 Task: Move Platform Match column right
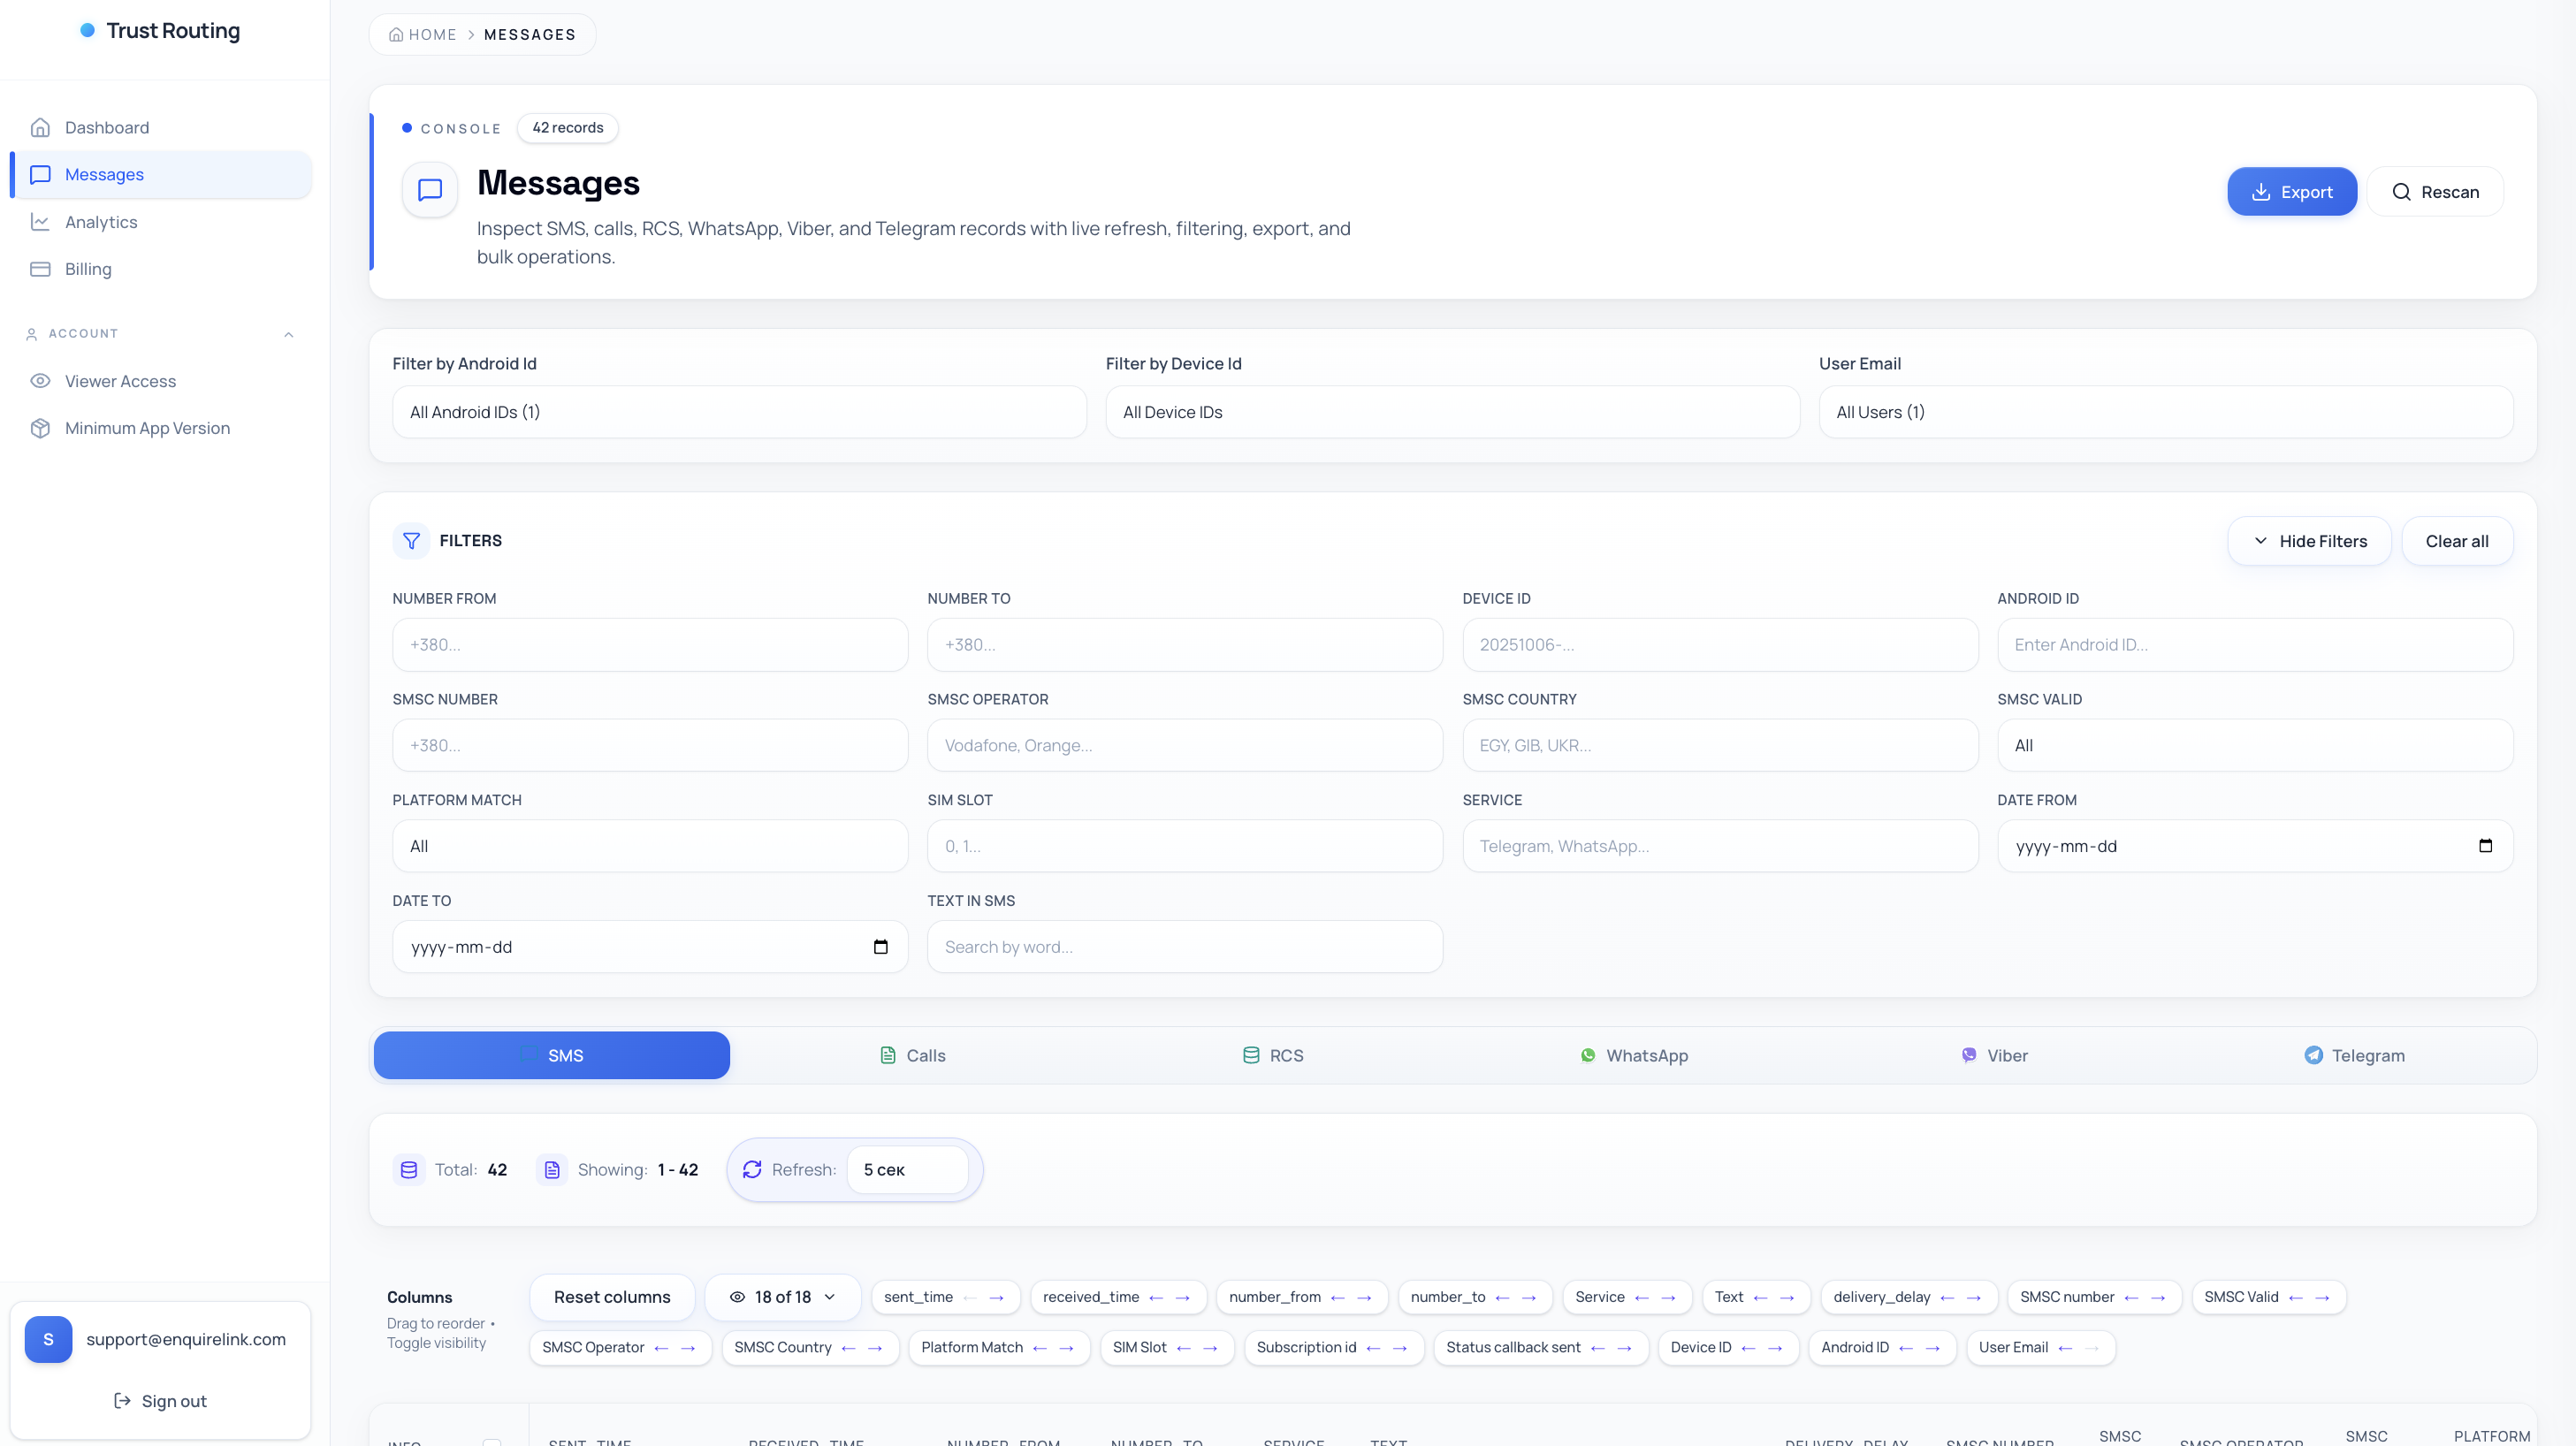[1066, 1348]
